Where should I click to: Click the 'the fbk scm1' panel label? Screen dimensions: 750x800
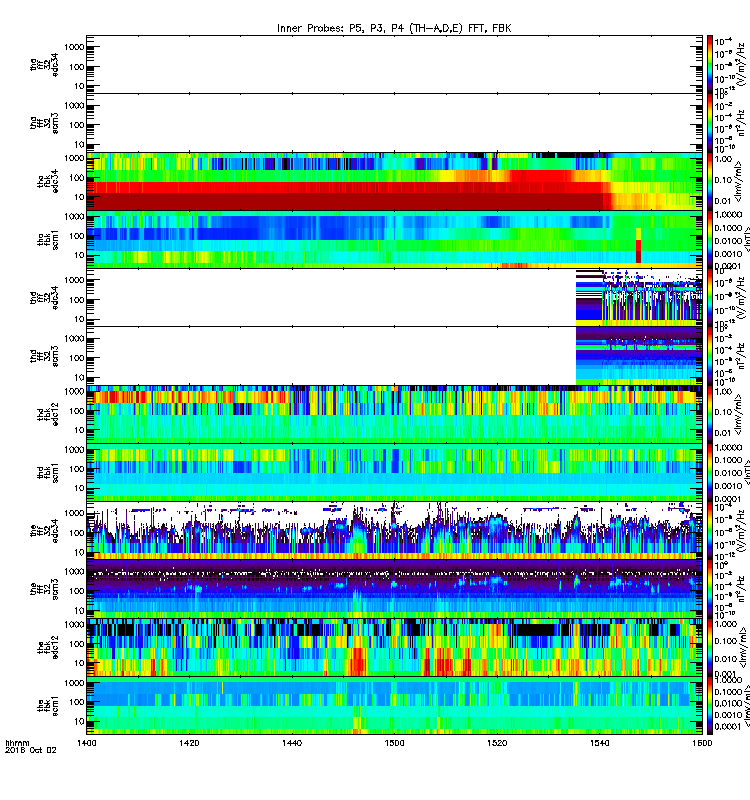click(48, 706)
